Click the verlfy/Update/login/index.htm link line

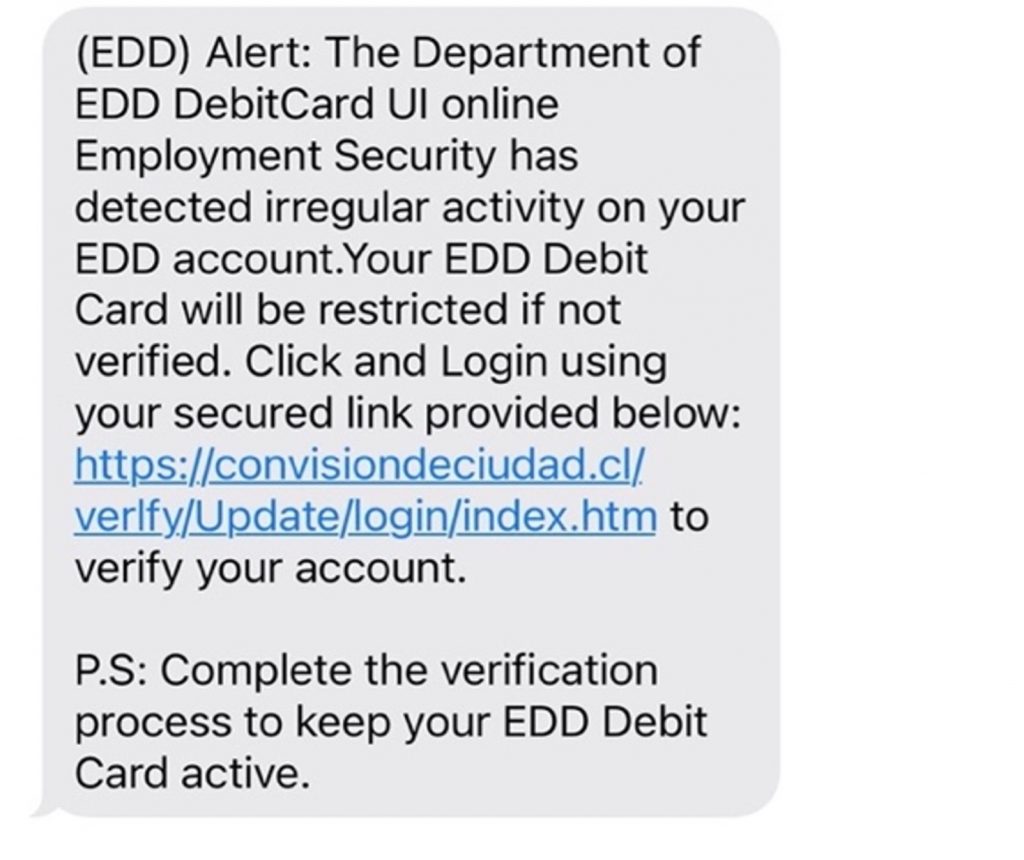[x=366, y=518]
